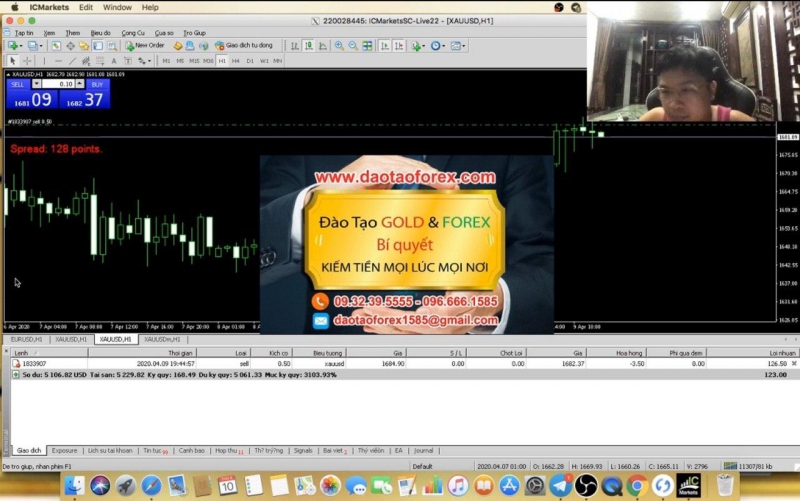Select the trendline drawing tool

click(x=72, y=61)
